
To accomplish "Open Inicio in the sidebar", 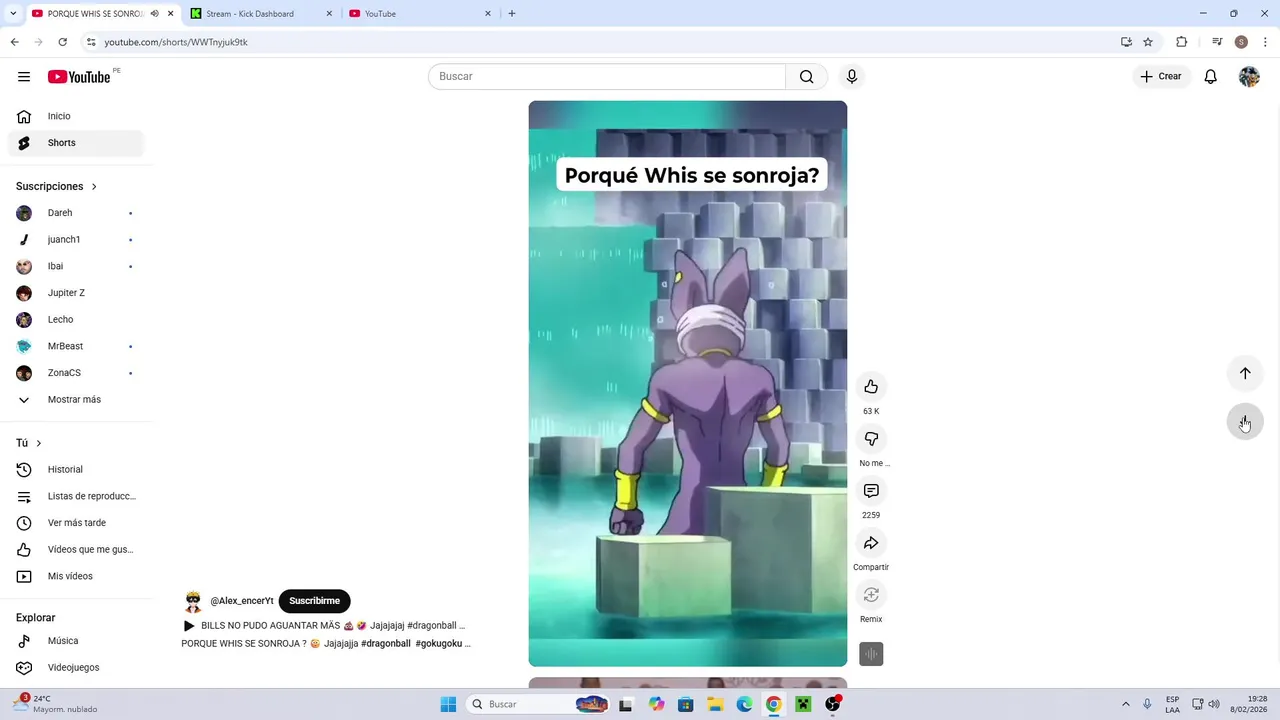I will 76,116.
